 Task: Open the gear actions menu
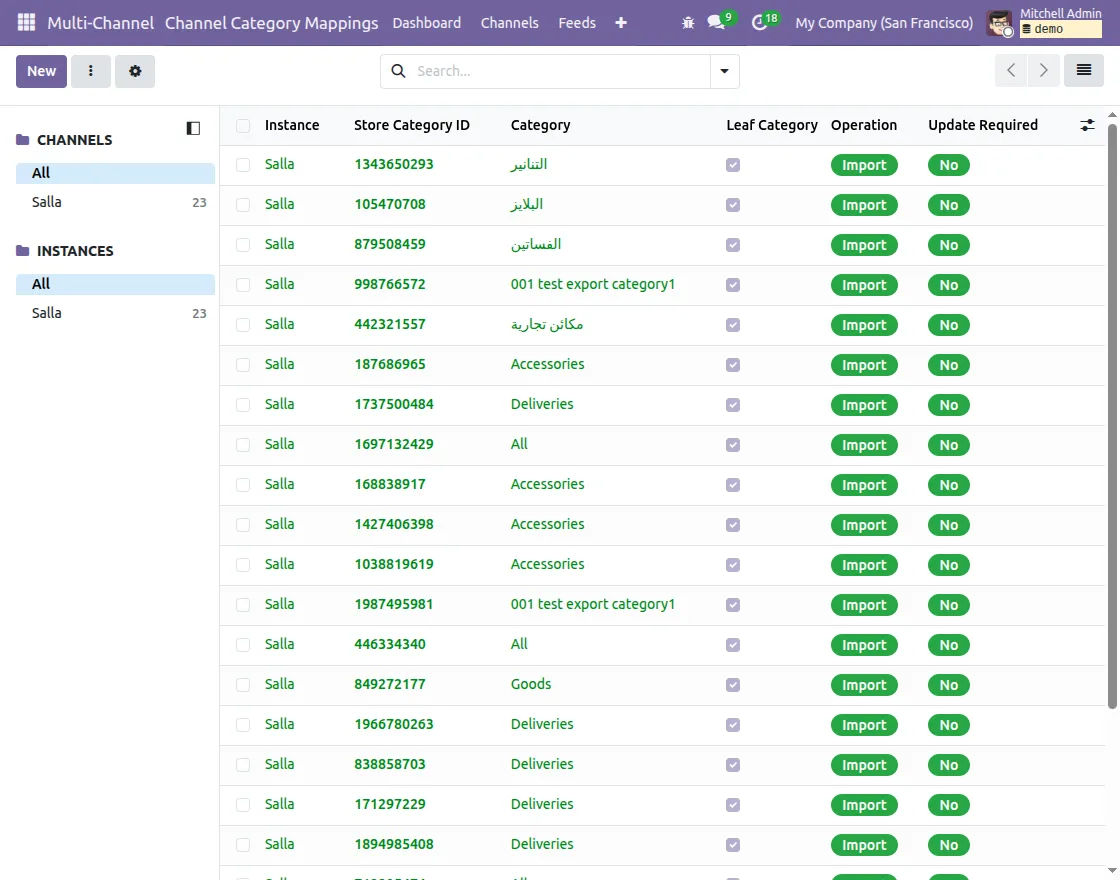[135, 71]
